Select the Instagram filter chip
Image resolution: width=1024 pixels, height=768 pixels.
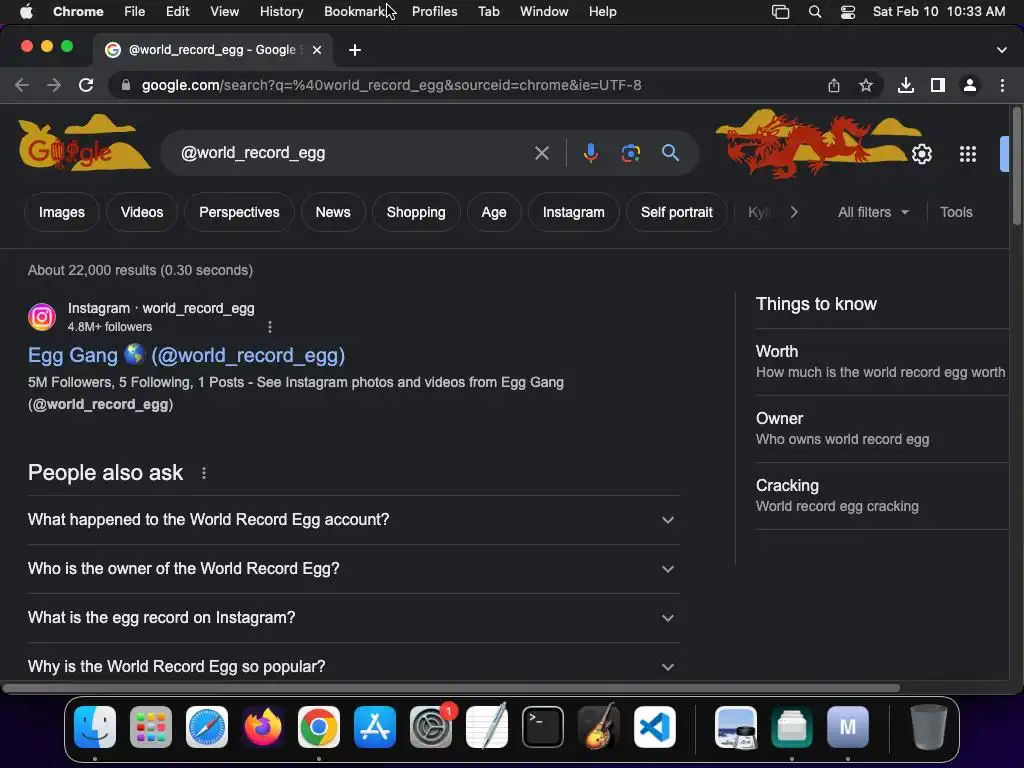pos(573,212)
